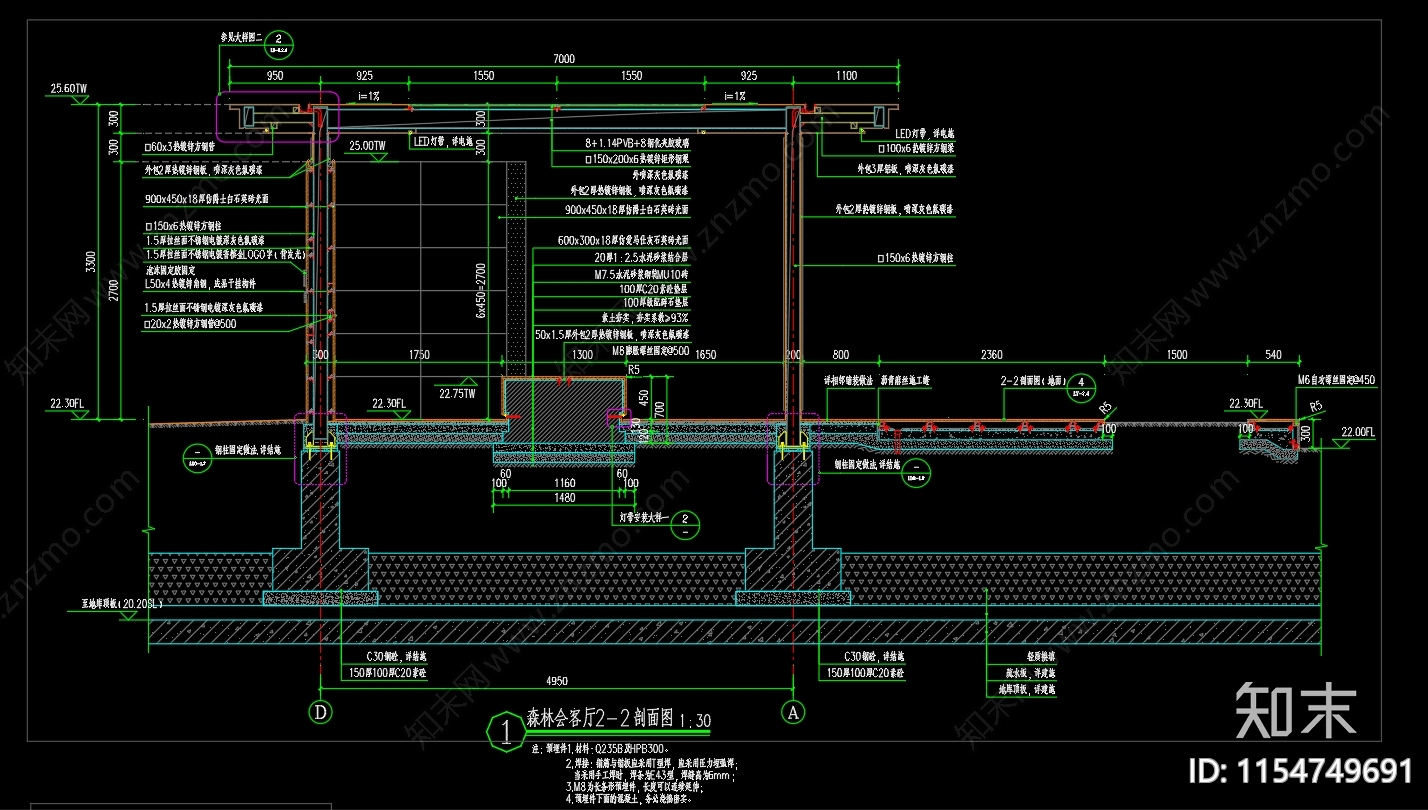Click the 1650 dimension text
1428x810 pixels.
click(x=706, y=354)
